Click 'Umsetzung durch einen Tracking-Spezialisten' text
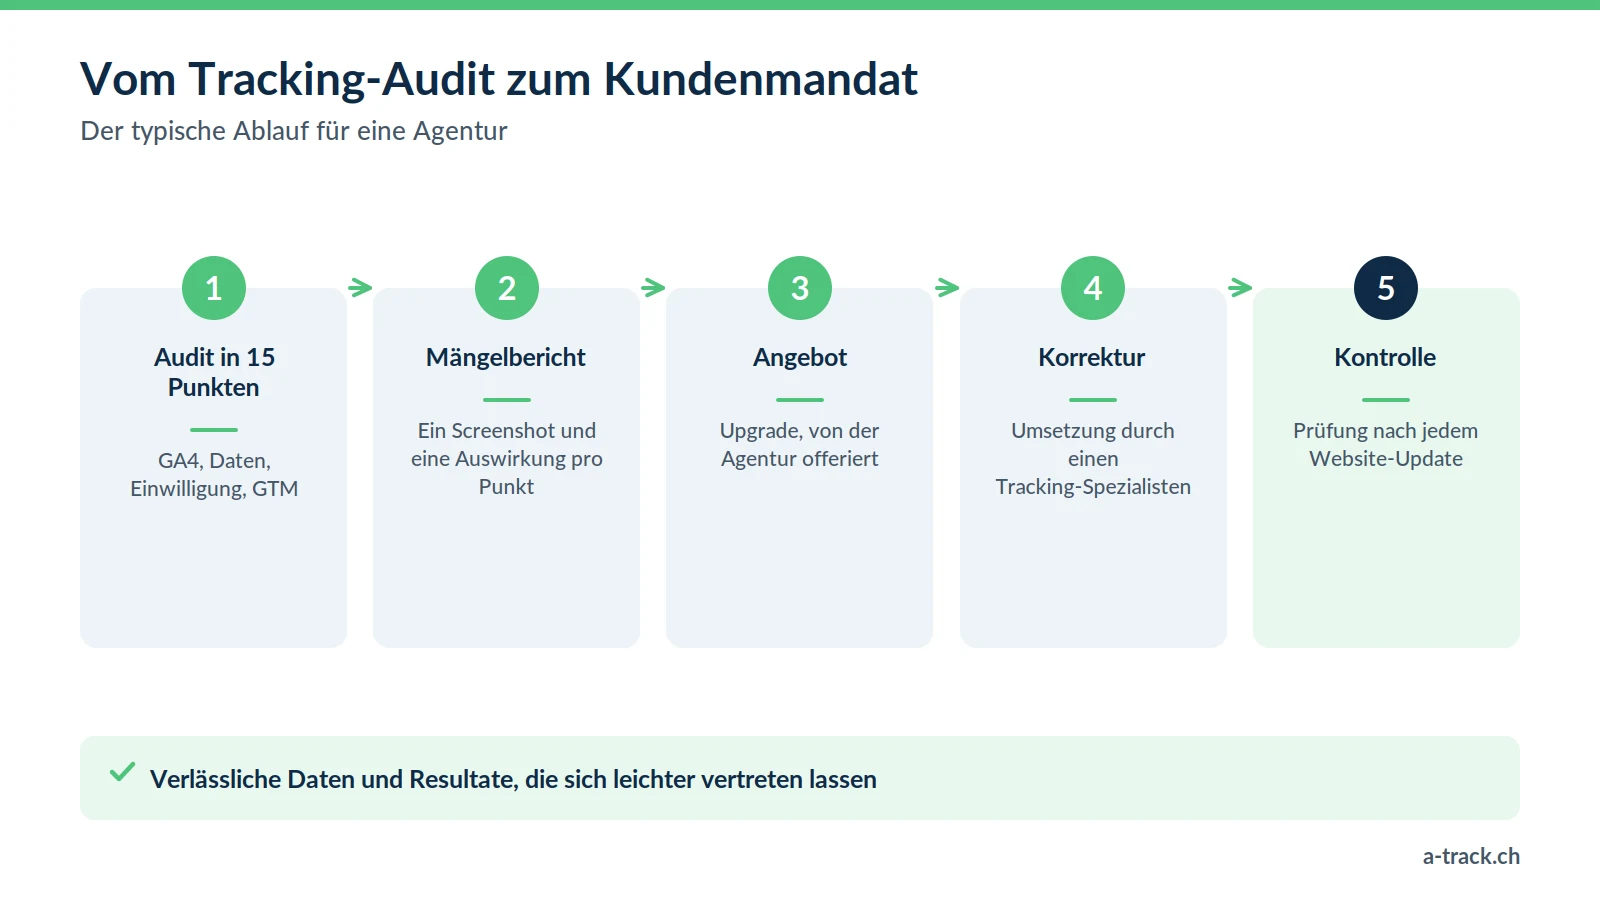The width and height of the screenshot is (1600, 900). tap(1093, 459)
